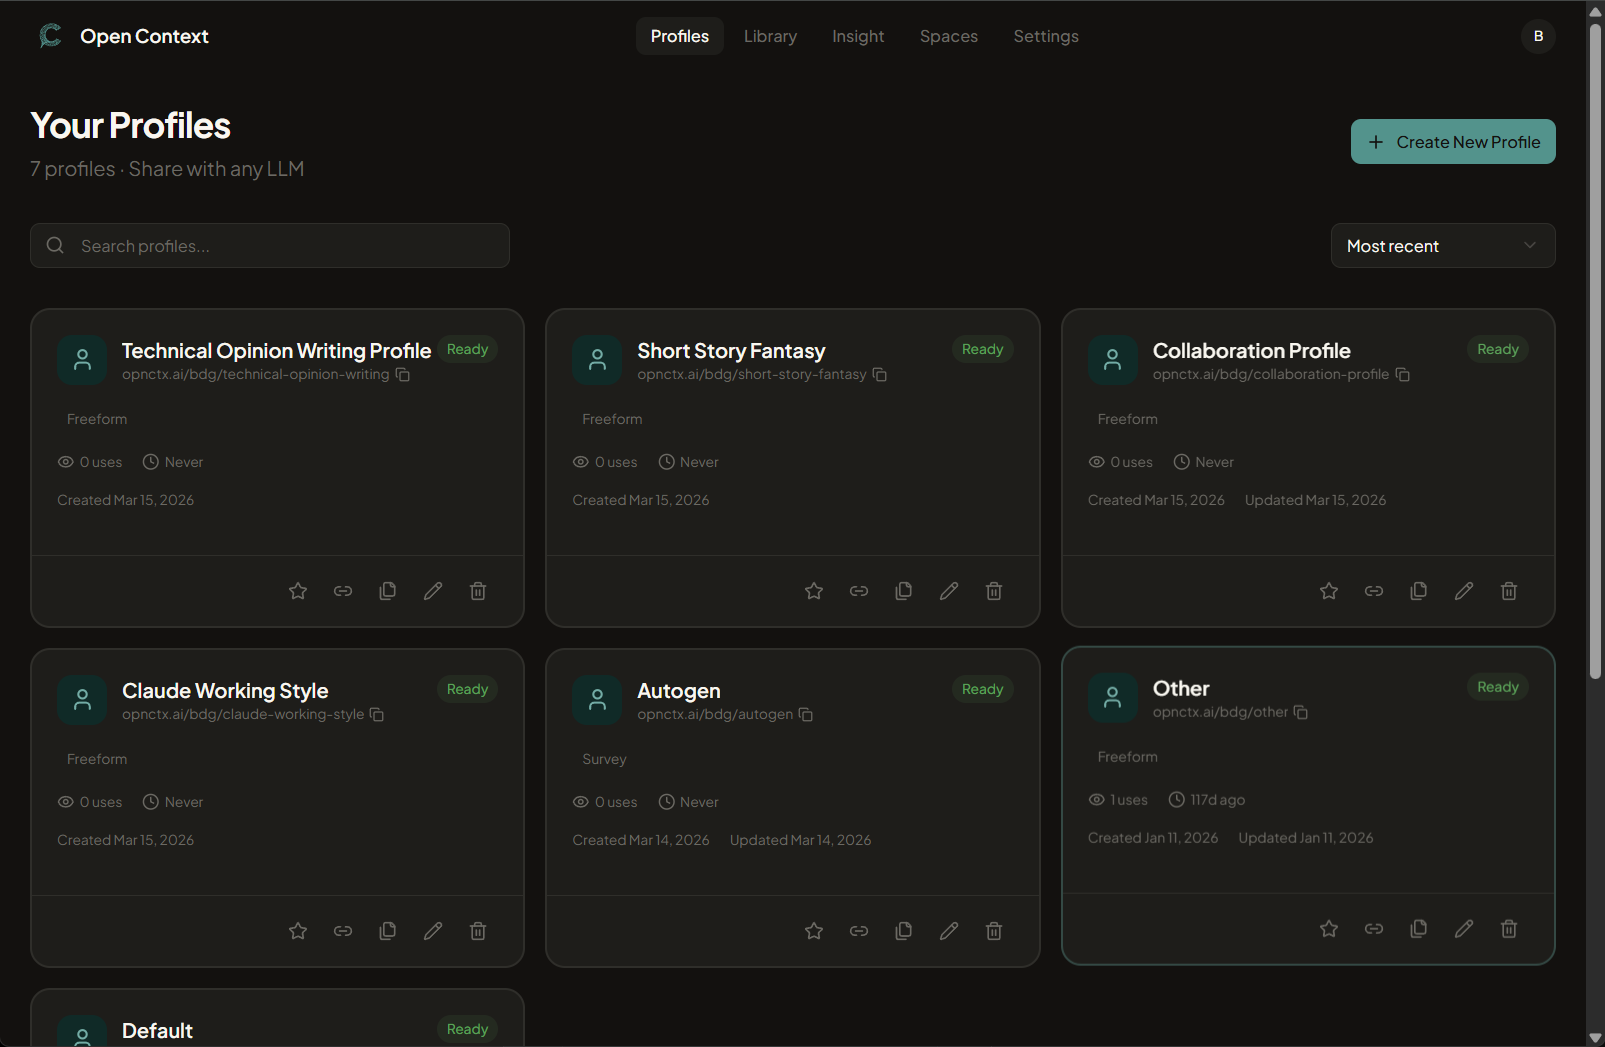Click the page vertical scrollbar
This screenshot has height=1047, width=1605.
(x=1595, y=350)
